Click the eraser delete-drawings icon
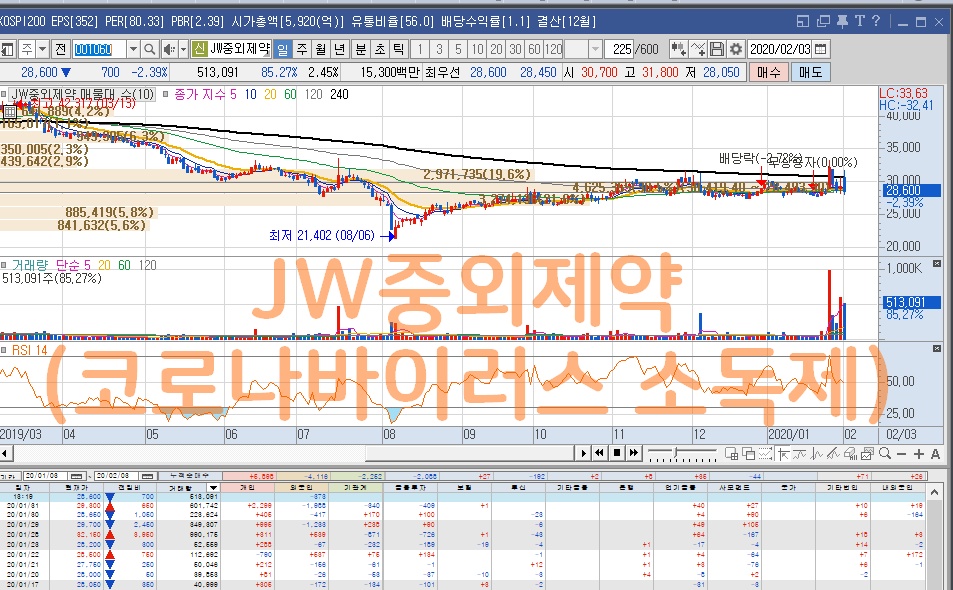This screenshot has width=953, height=590. (850, 453)
